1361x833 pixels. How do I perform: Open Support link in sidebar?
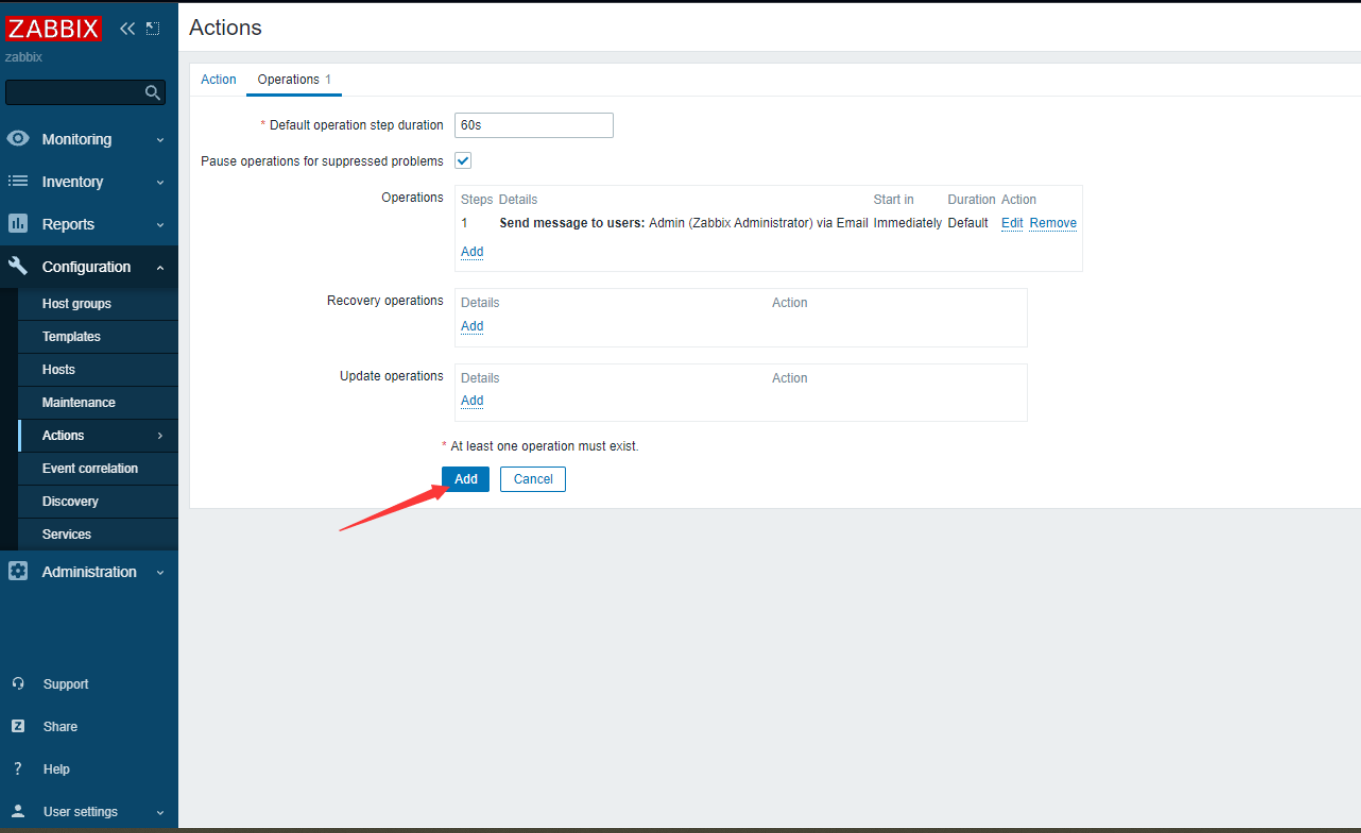pos(65,684)
